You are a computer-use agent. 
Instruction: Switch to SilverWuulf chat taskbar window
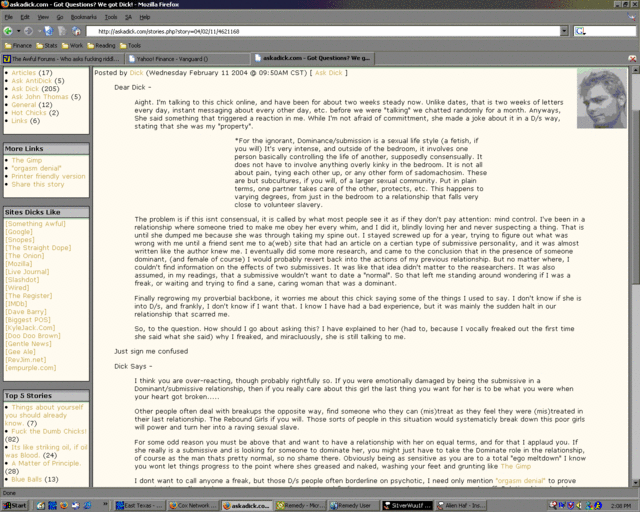coord(407,505)
